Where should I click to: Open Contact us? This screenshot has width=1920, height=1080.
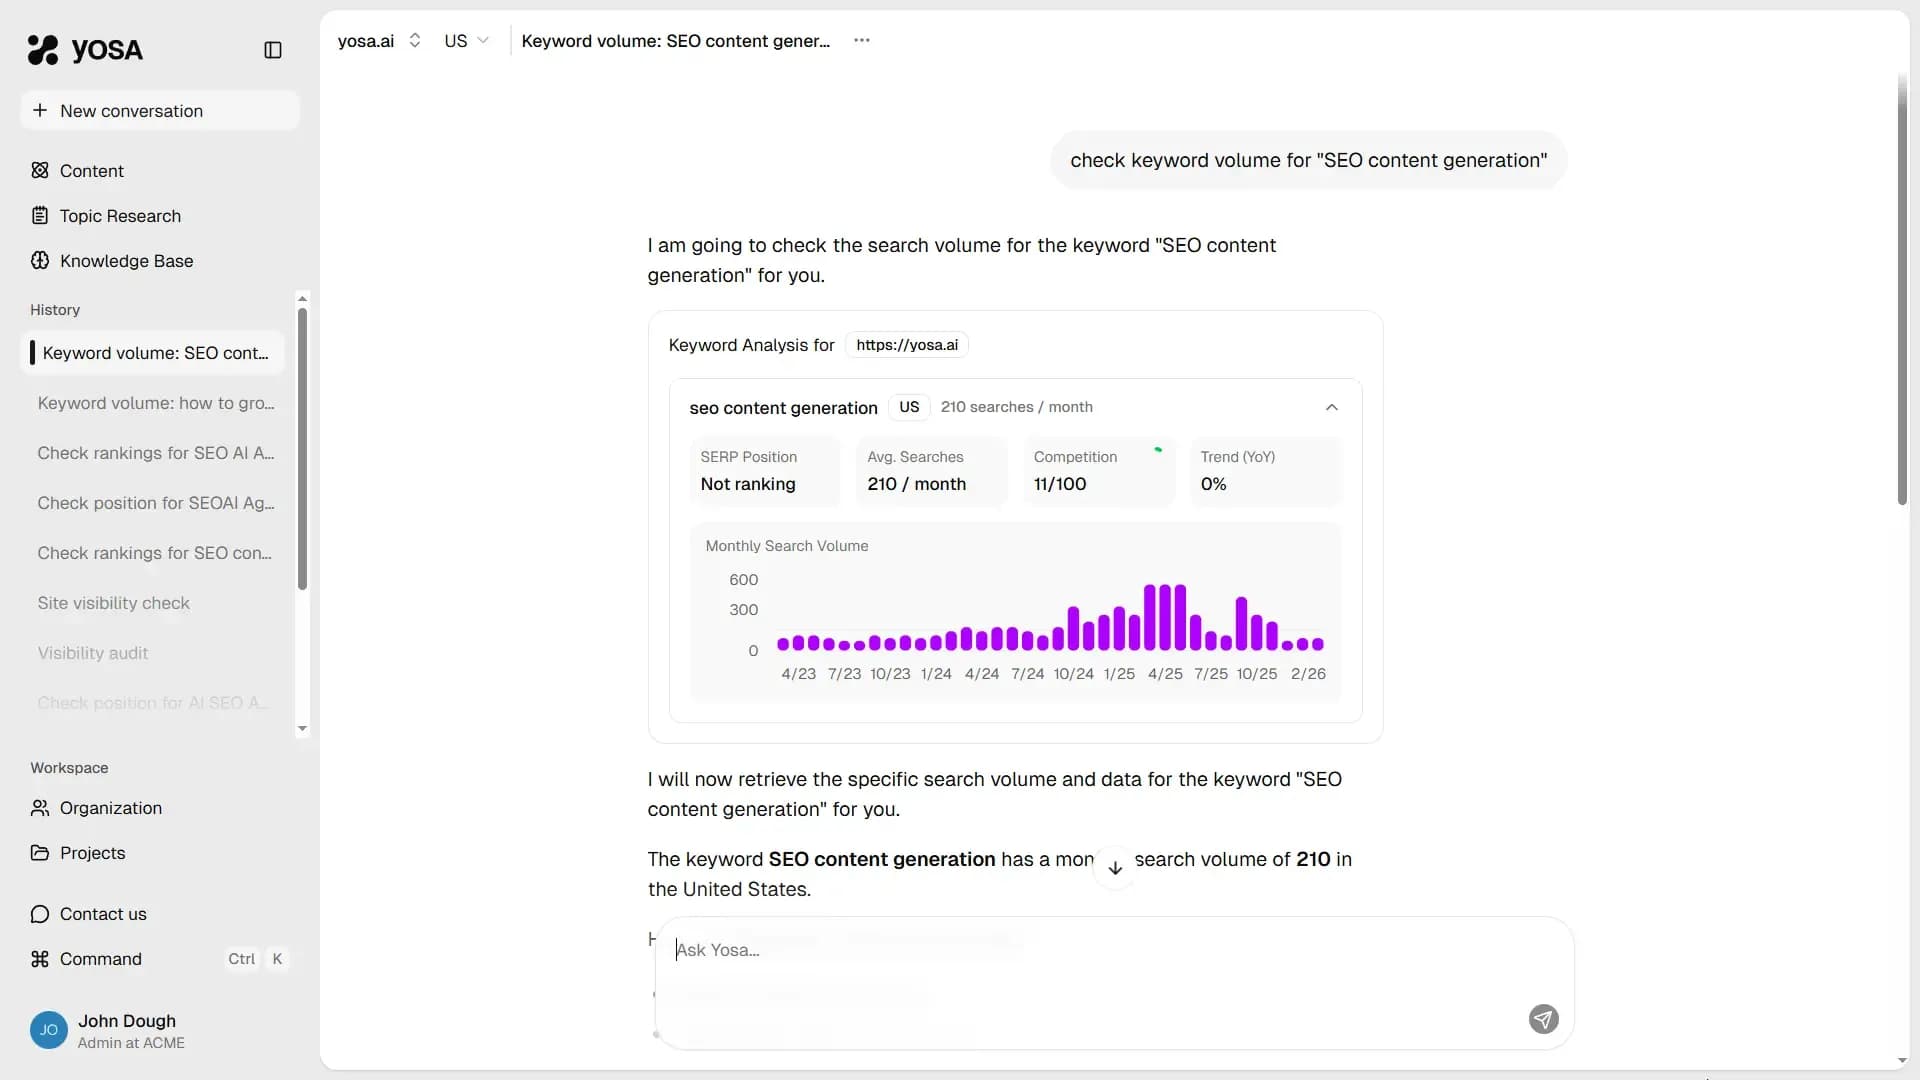click(x=160, y=914)
